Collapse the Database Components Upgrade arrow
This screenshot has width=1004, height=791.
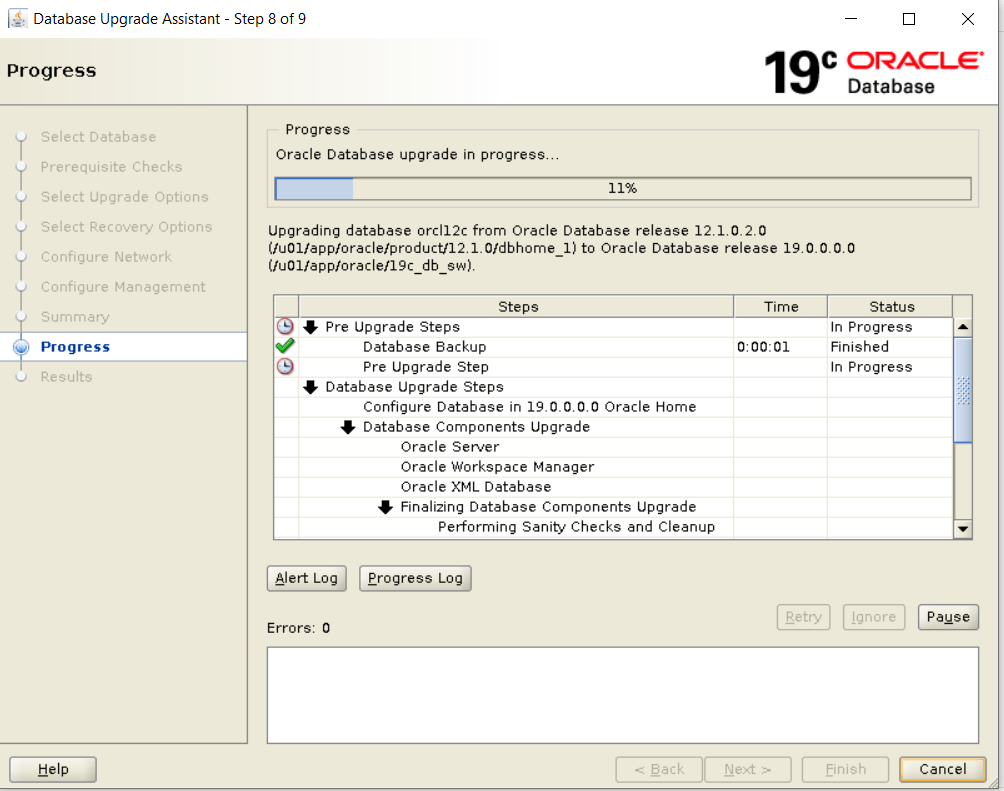coord(348,427)
